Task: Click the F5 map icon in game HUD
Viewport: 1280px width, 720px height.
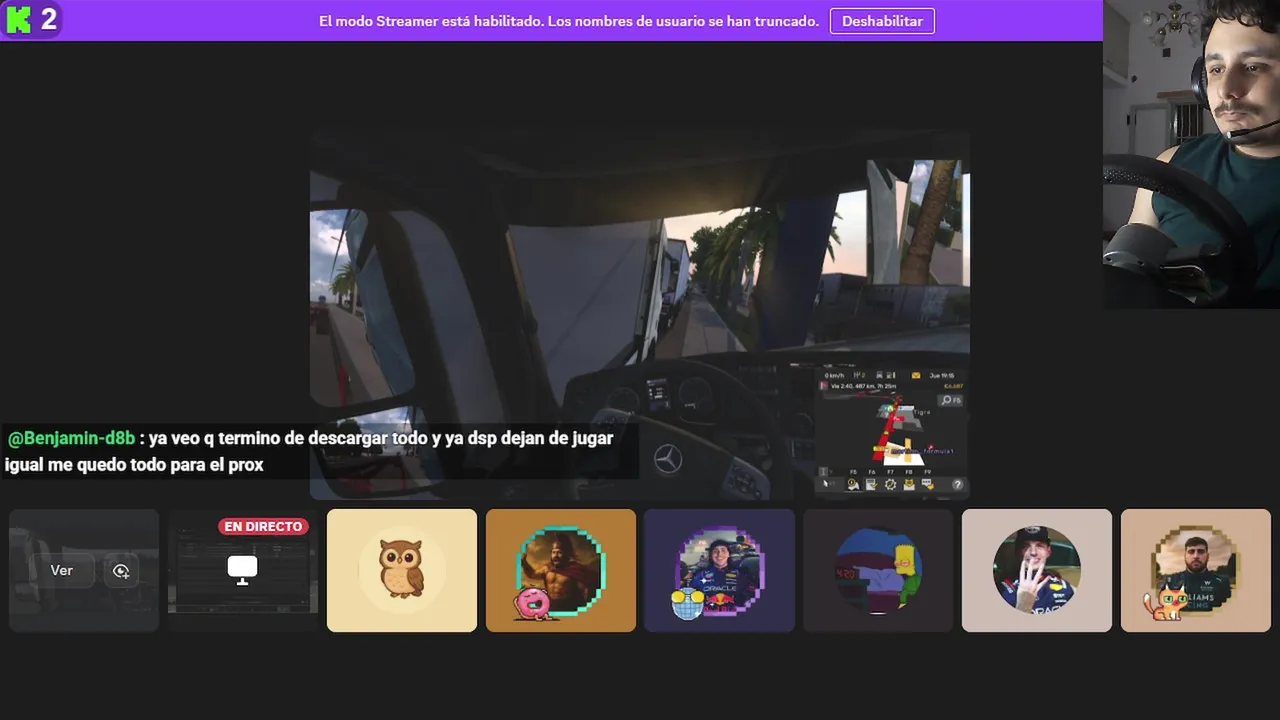Action: (853, 484)
